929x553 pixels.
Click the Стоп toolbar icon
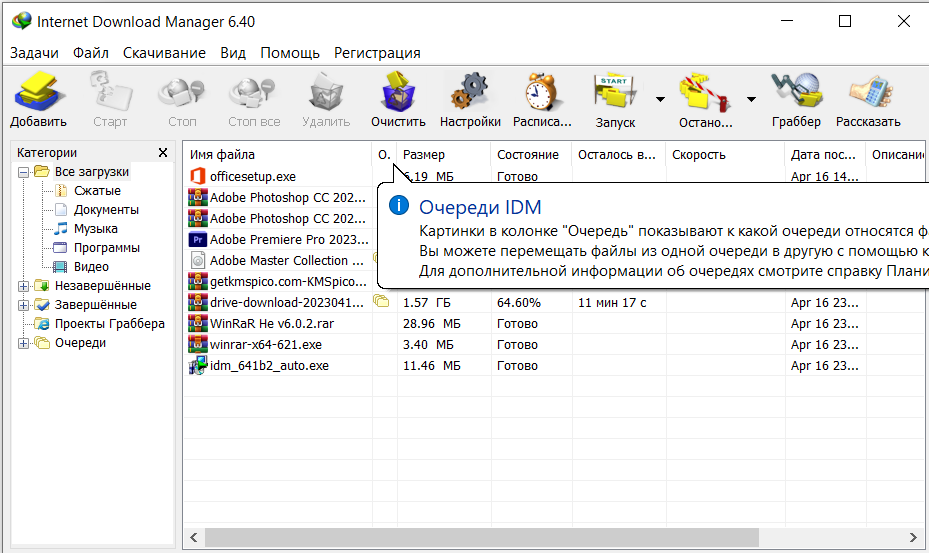click(x=182, y=92)
